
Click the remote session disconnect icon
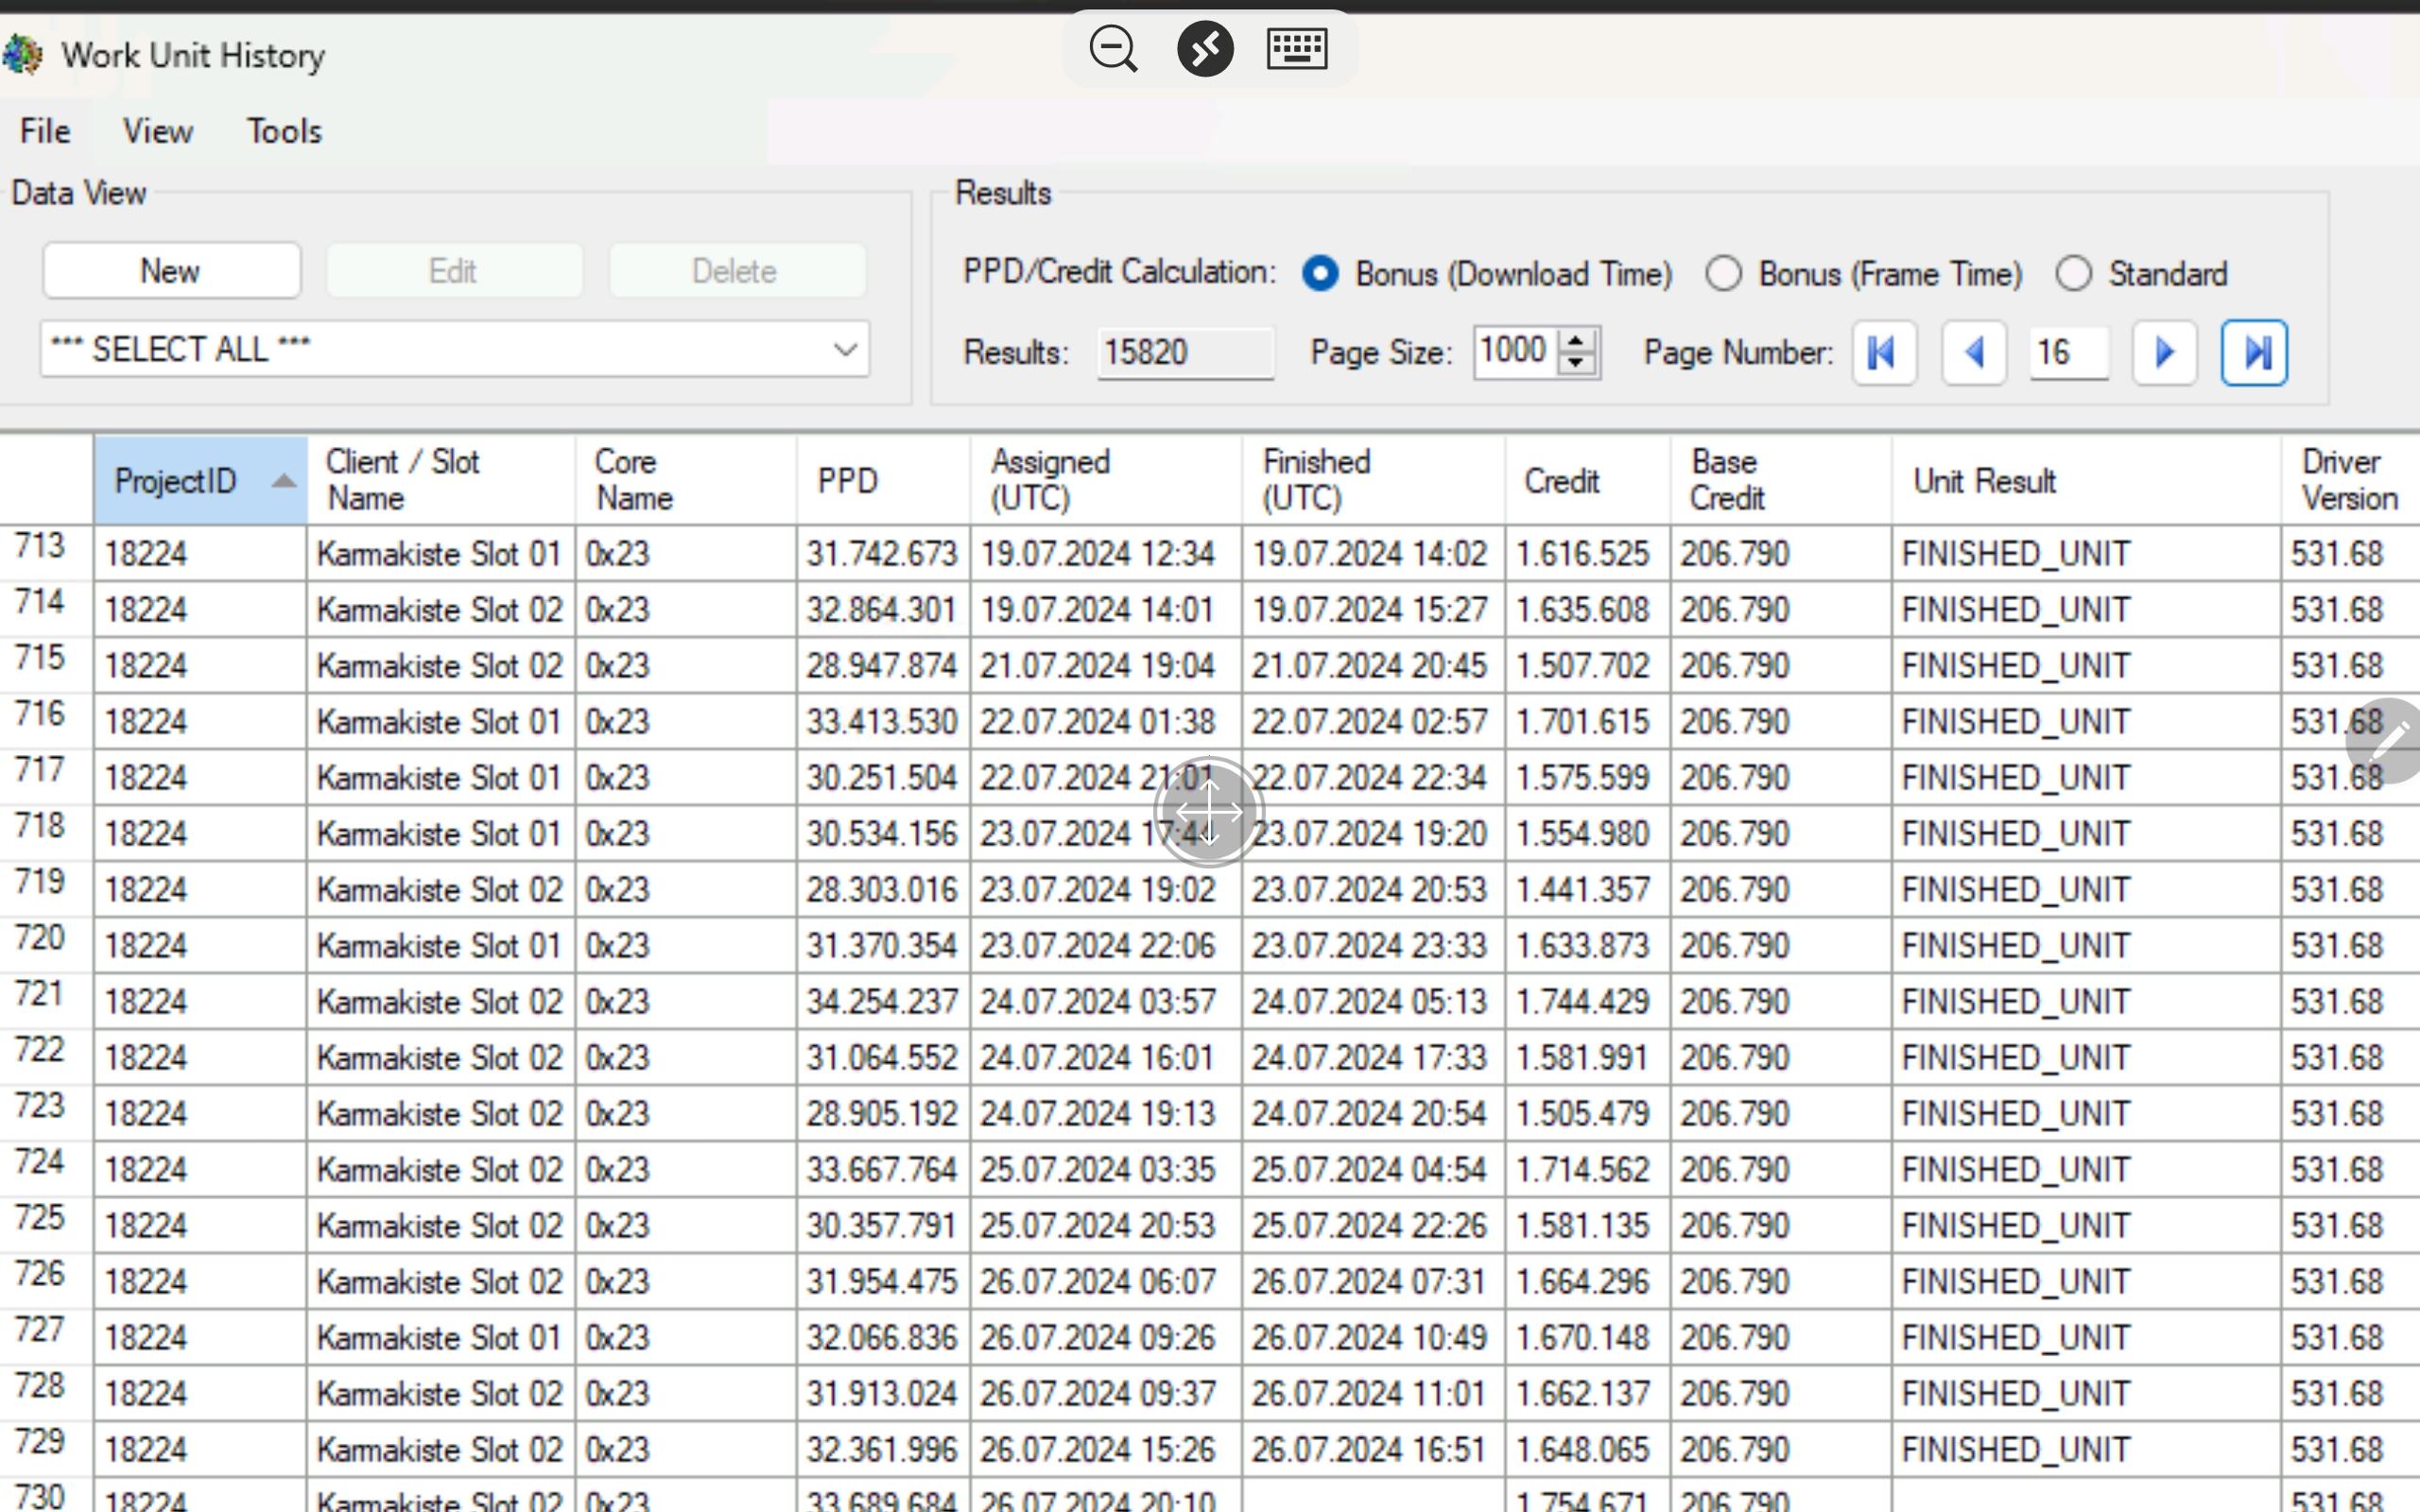[1205, 48]
